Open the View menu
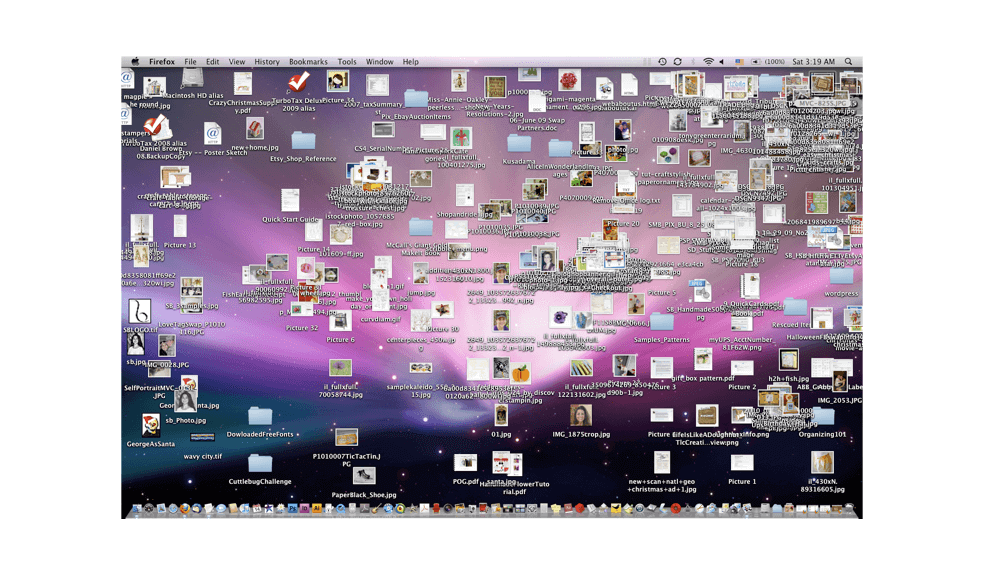Viewport: 985px width, 575px height. coord(236,62)
